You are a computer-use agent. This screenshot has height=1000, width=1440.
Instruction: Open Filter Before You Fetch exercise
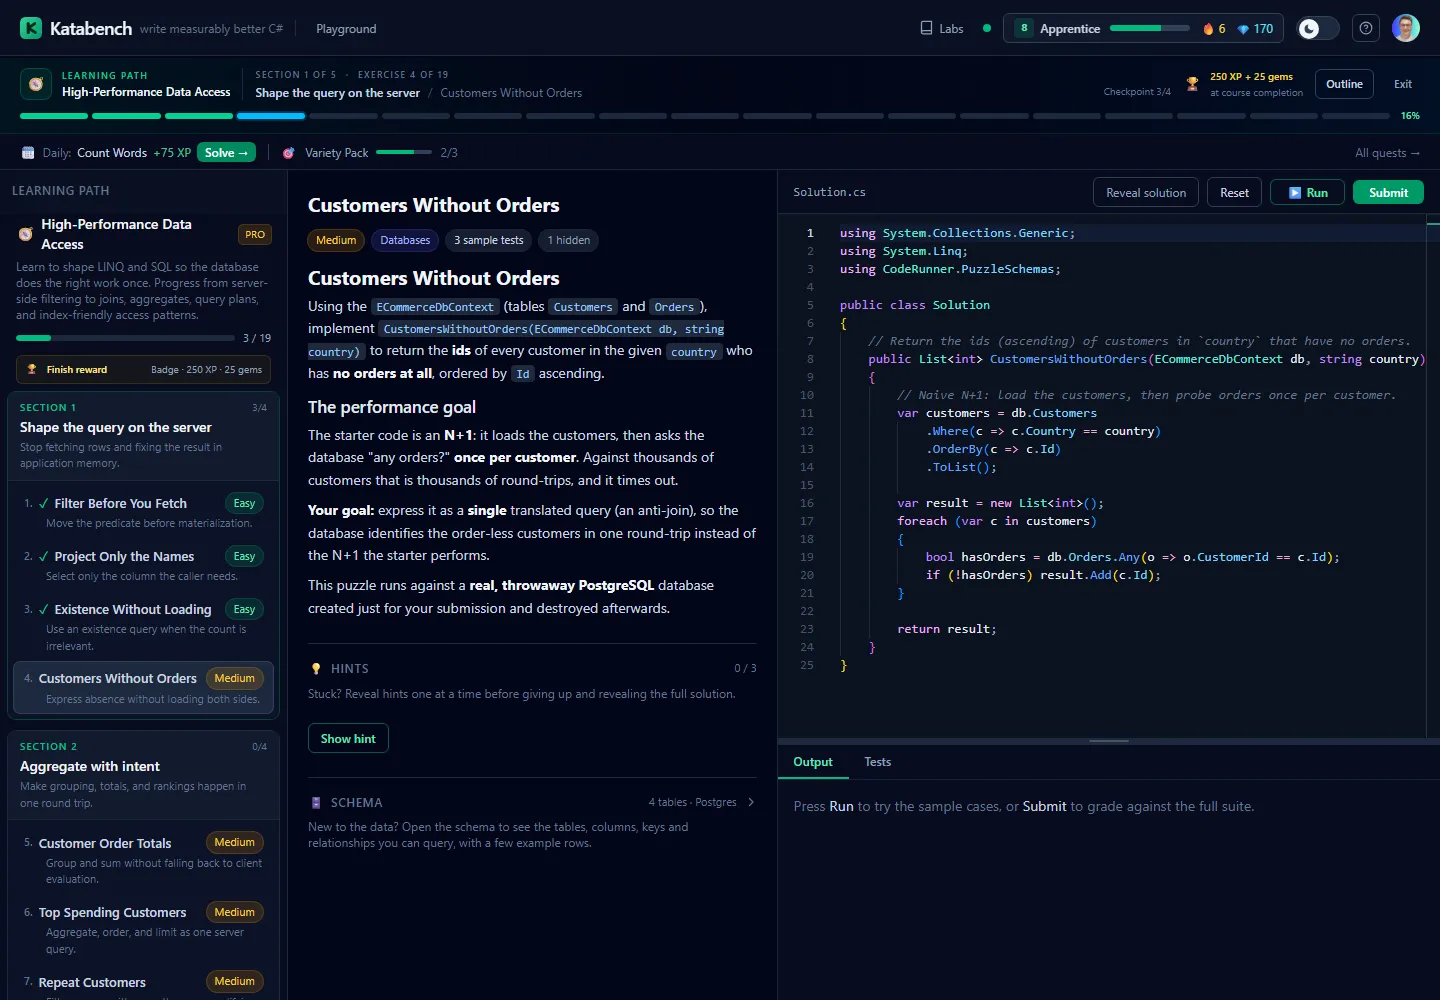tap(143, 512)
